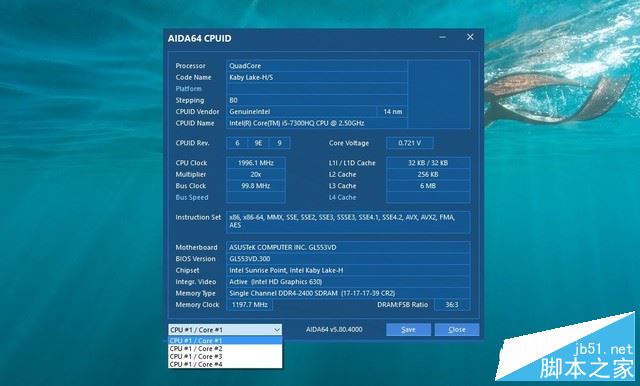Viewport: 640px width, 386px height.
Task: Click the AIDA64 v5.80.4000 version label
Action: tap(334, 329)
